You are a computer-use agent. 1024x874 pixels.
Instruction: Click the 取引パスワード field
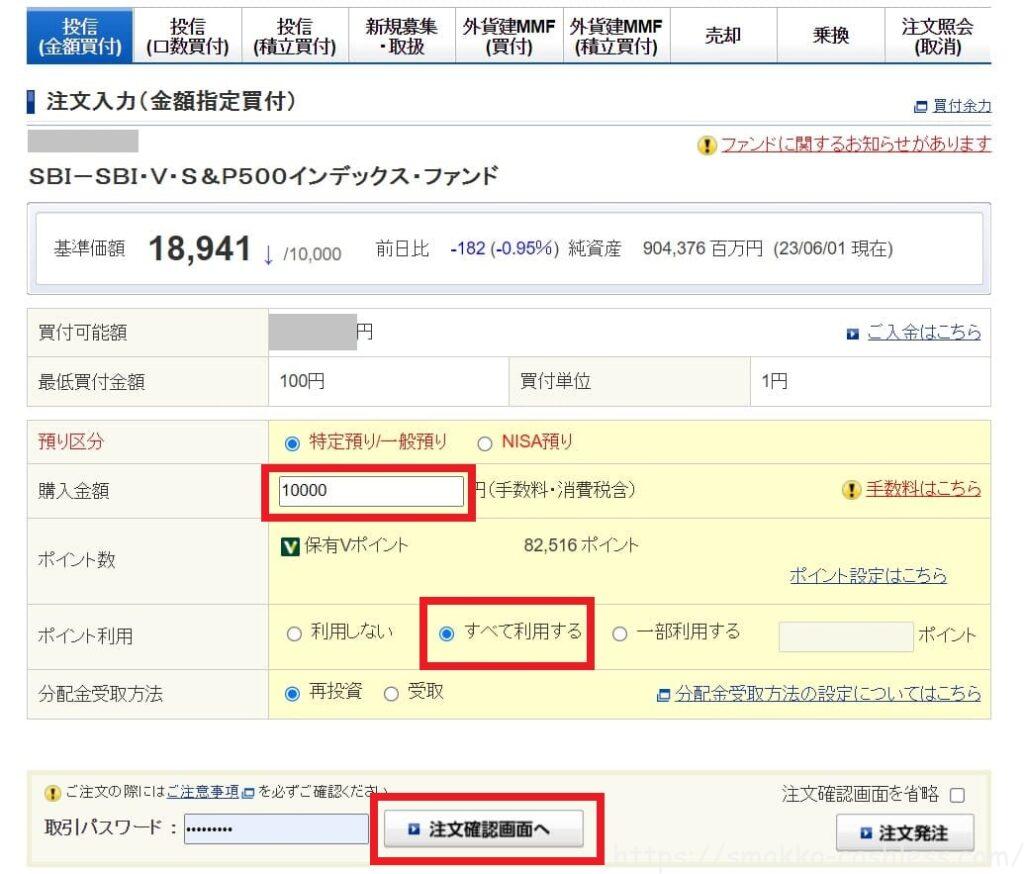[276, 830]
